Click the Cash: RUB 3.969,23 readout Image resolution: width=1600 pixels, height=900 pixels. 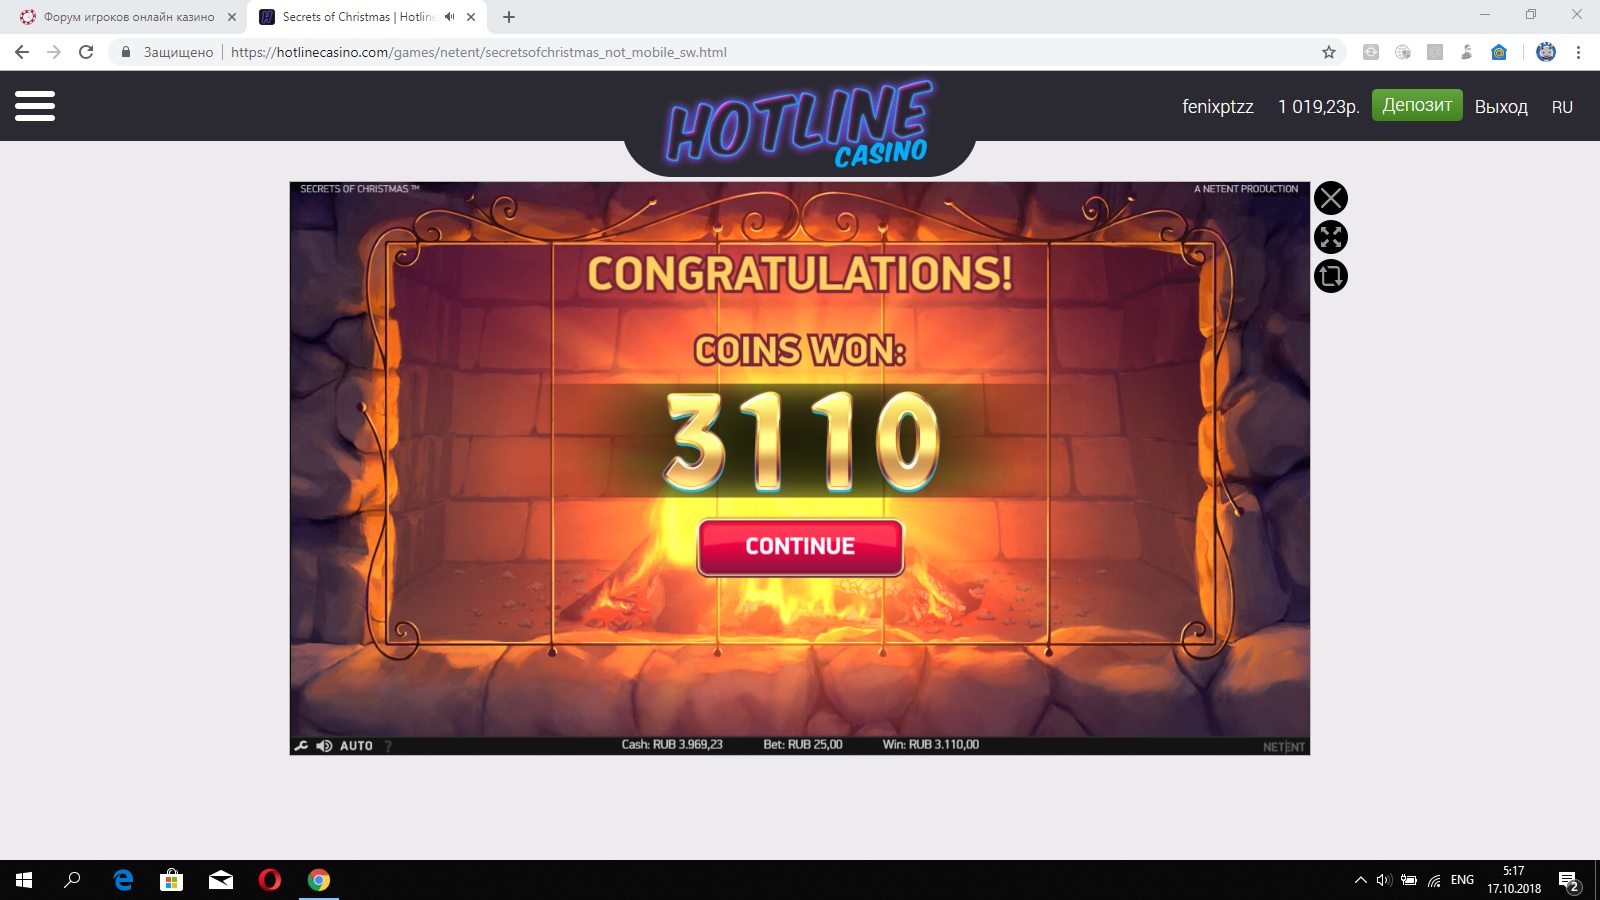672,745
